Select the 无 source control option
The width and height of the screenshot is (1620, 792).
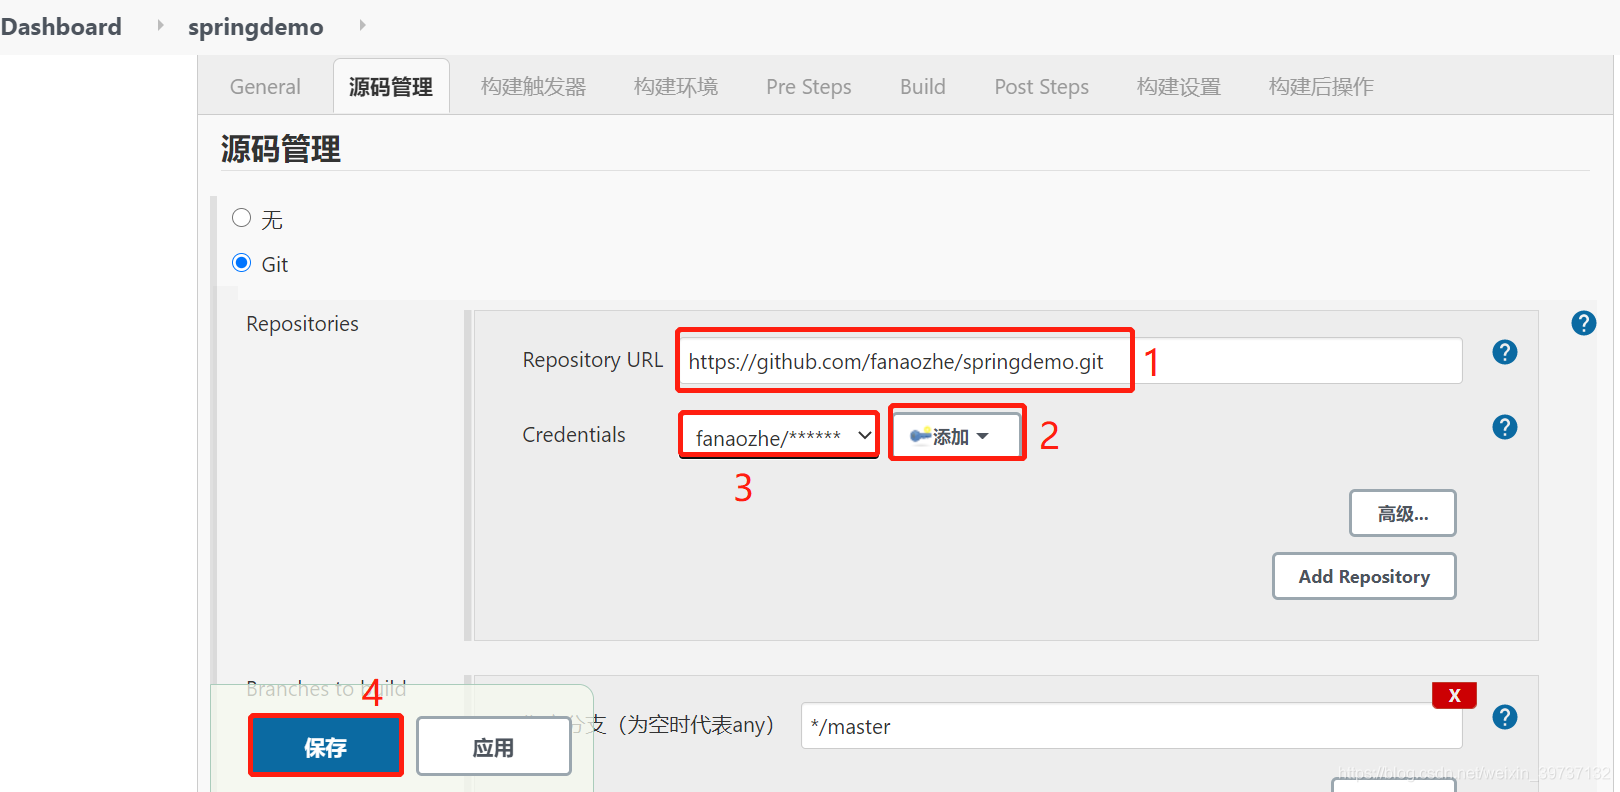[x=241, y=218]
